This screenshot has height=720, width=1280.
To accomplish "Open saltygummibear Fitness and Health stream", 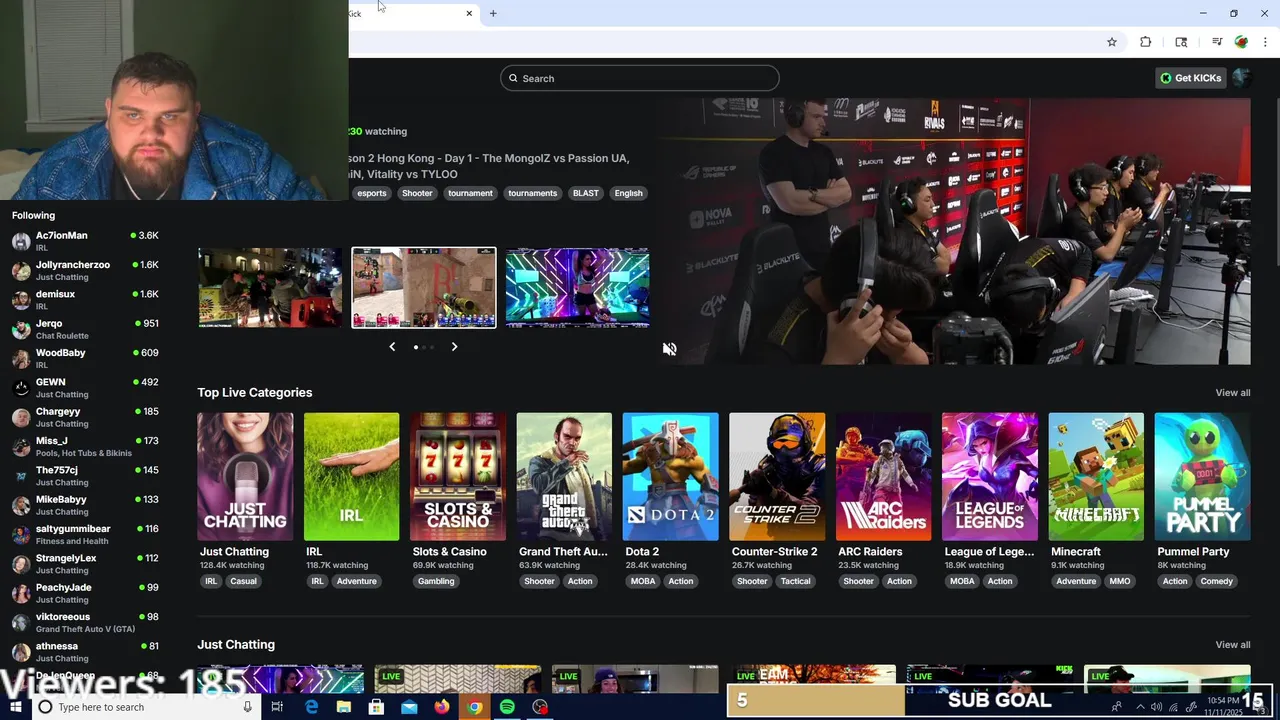I will 85,535.
